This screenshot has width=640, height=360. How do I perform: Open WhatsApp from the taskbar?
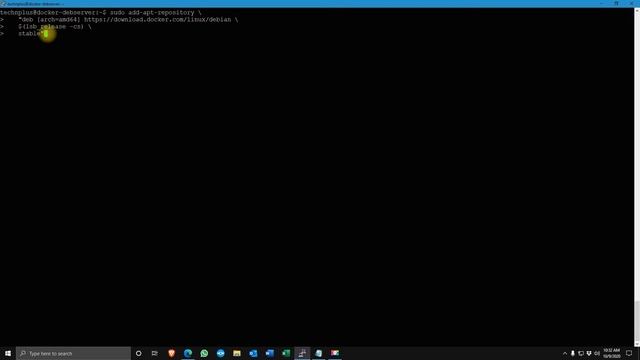click(x=204, y=353)
